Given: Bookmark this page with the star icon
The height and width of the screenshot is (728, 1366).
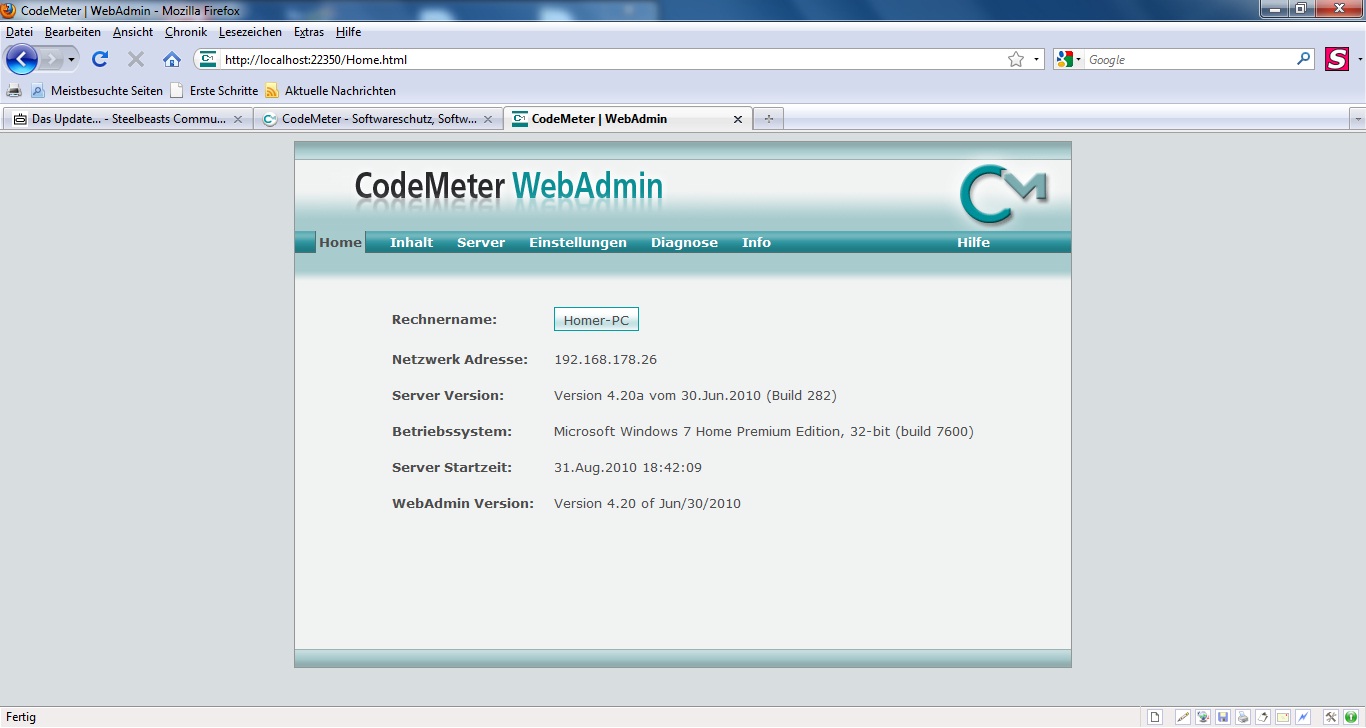Looking at the screenshot, I should tap(1016, 59).
